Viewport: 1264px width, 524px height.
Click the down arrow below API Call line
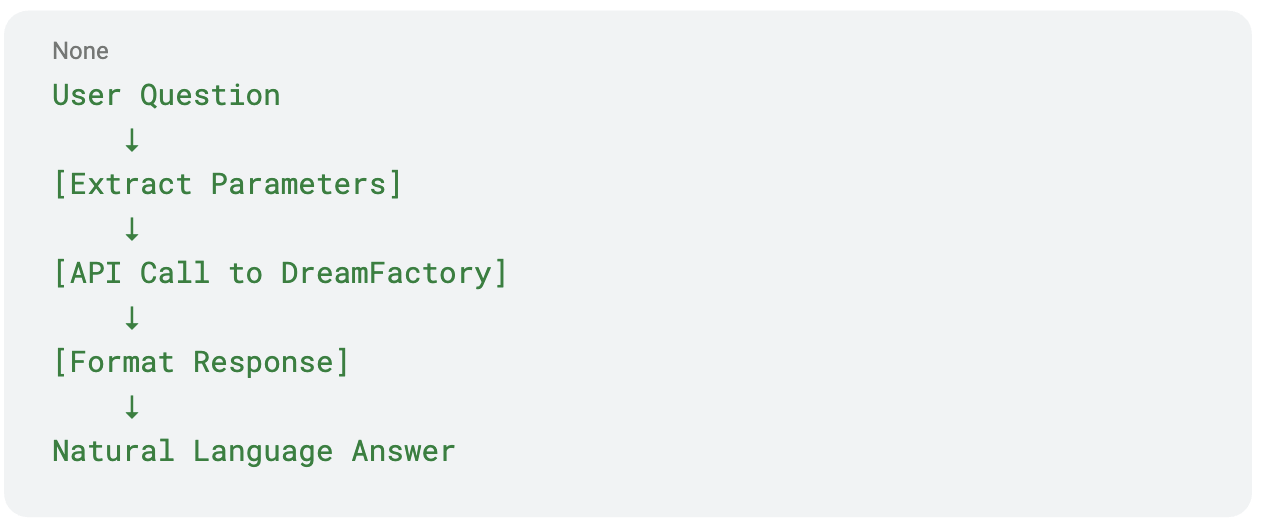[x=131, y=318]
